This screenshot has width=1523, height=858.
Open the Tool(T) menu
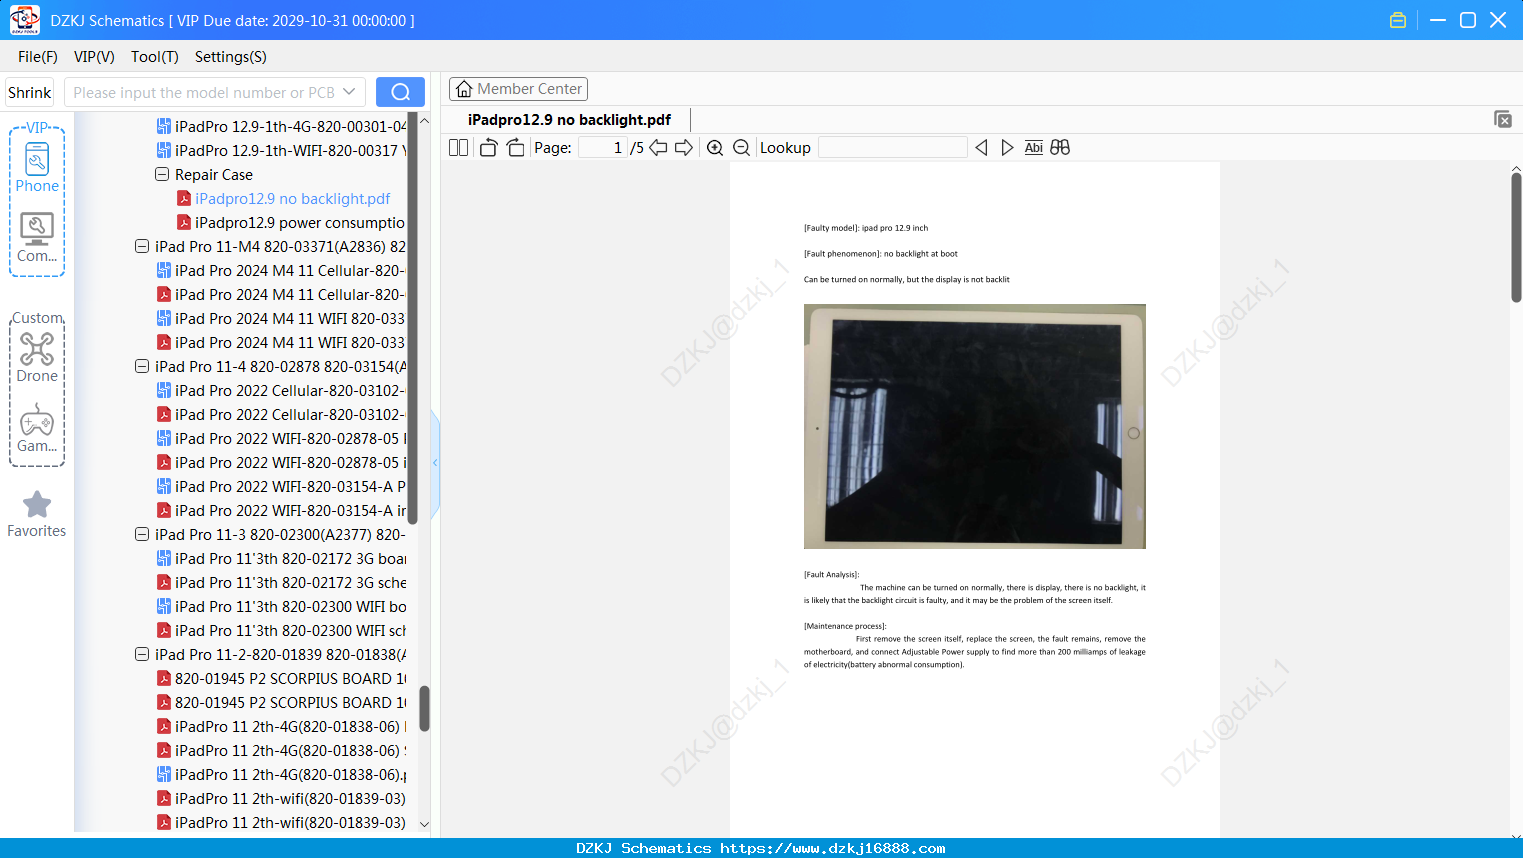155,57
